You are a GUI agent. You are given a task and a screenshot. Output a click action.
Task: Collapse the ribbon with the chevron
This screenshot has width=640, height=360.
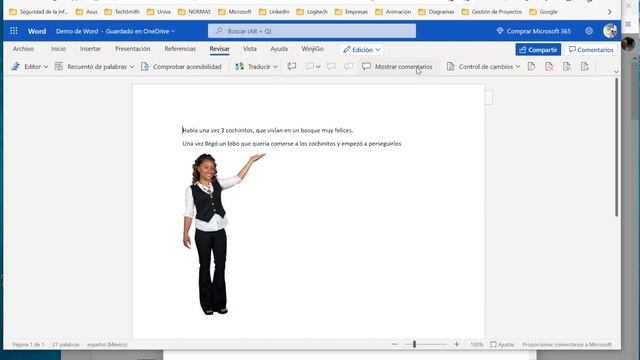click(616, 72)
